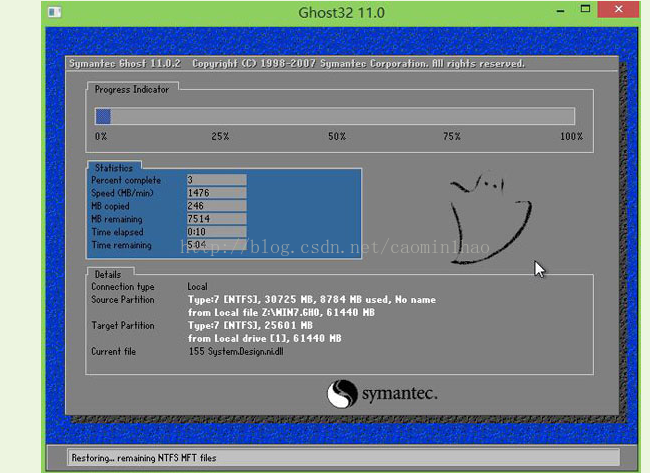Click the Ghost32 11.0 title text
Viewport: 650px width, 473px height.
(341, 12)
